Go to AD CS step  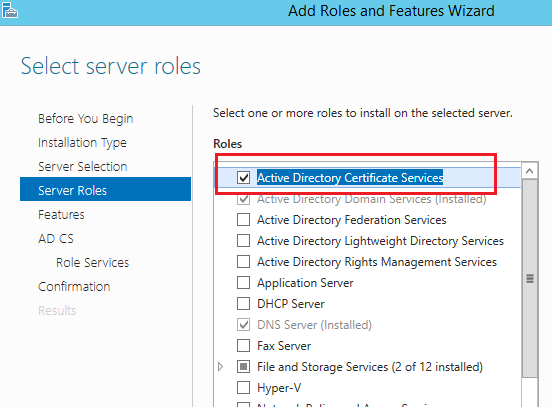(56, 239)
